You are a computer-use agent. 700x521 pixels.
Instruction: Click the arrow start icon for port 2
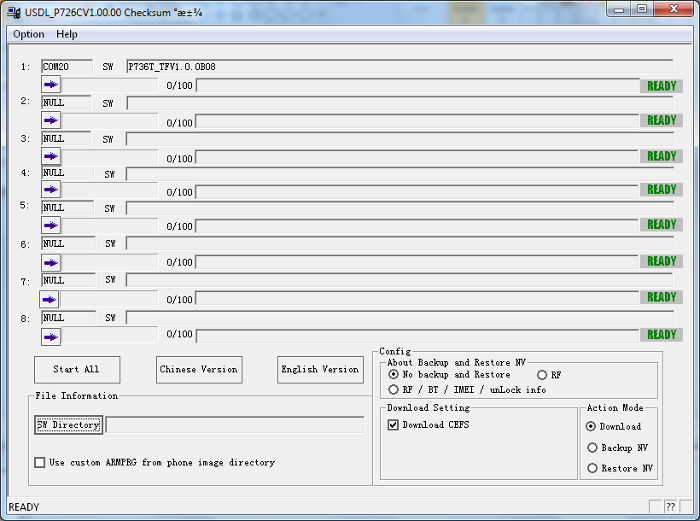point(51,120)
